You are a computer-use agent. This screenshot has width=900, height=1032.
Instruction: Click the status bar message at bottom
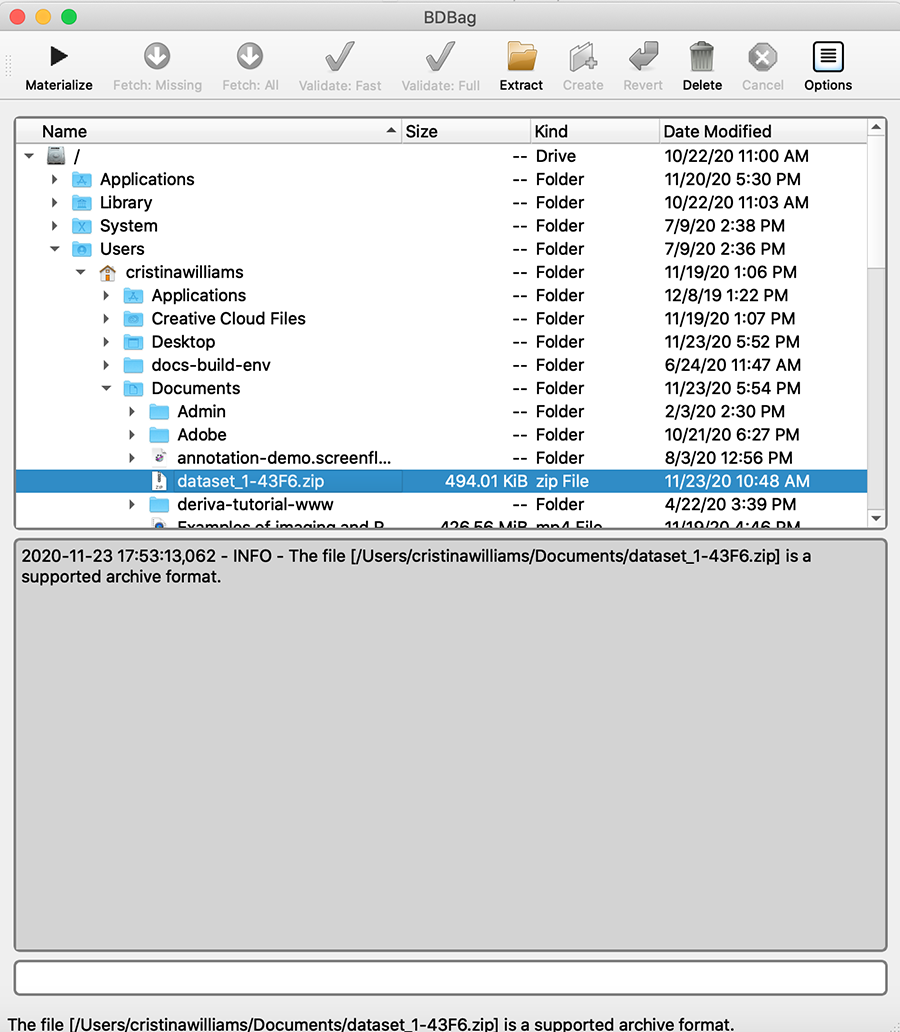tap(371, 1024)
